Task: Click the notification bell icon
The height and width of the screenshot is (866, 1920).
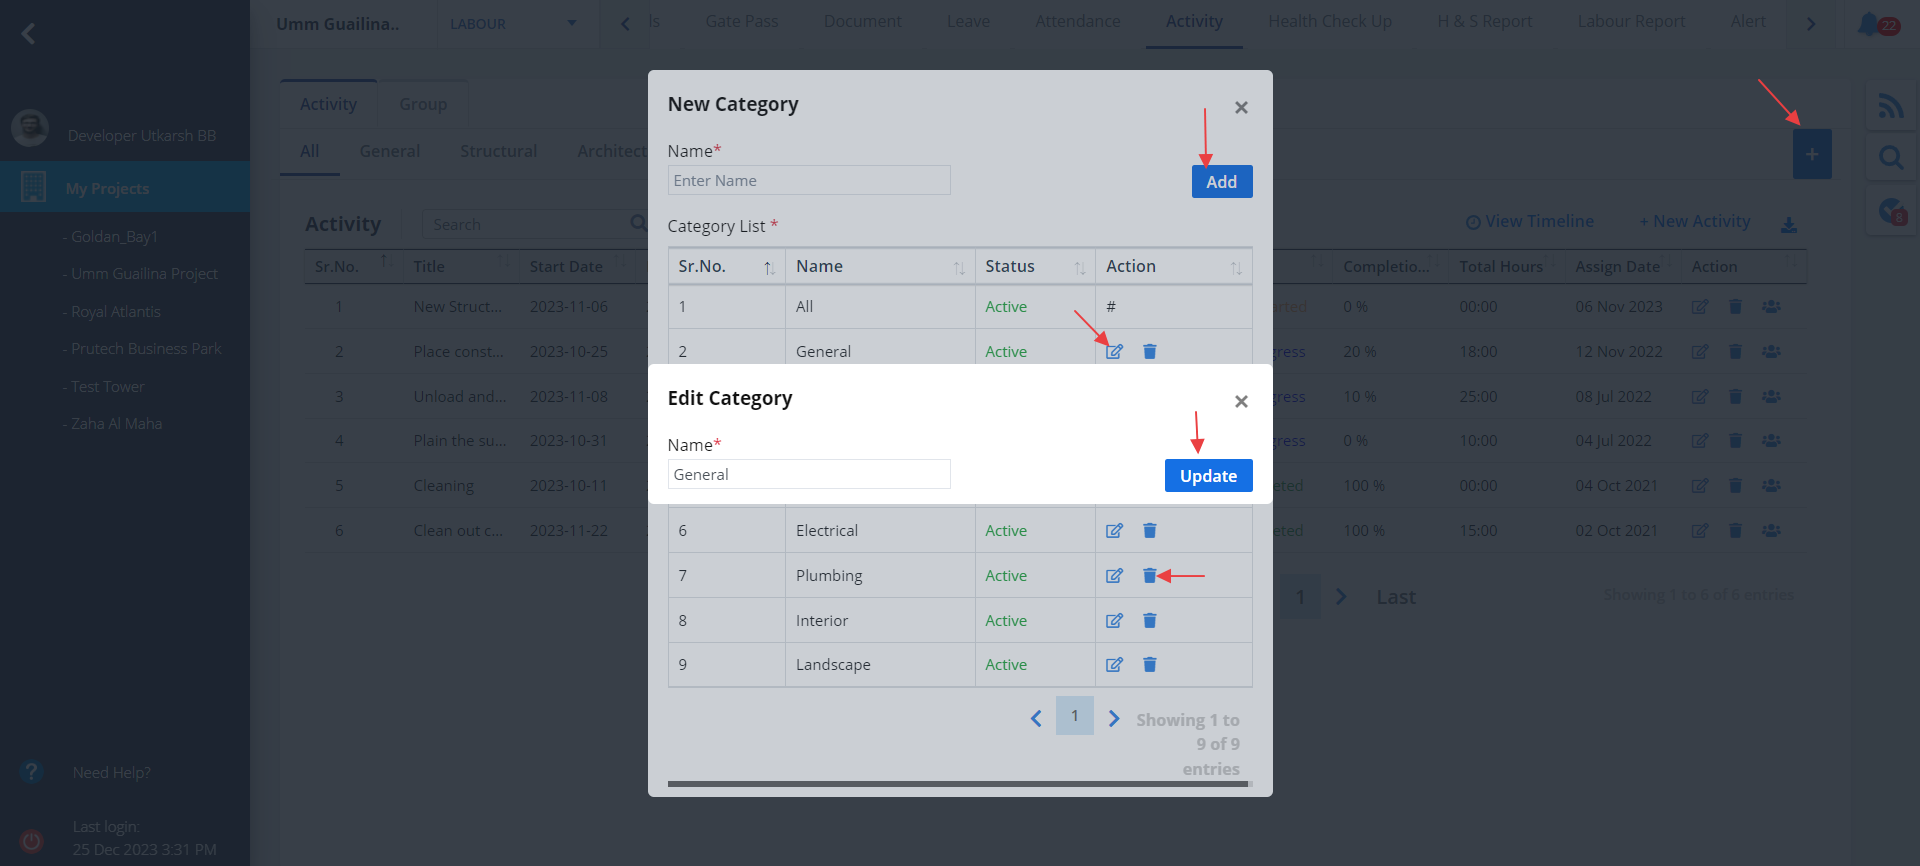Action: pos(1868,24)
